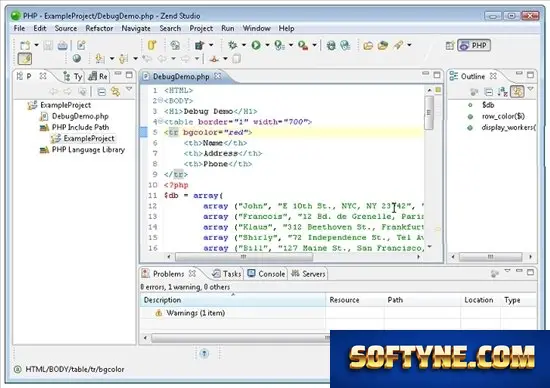Click the Collapse All icon in explorer panel
The image size is (550, 388).
point(101,92)
